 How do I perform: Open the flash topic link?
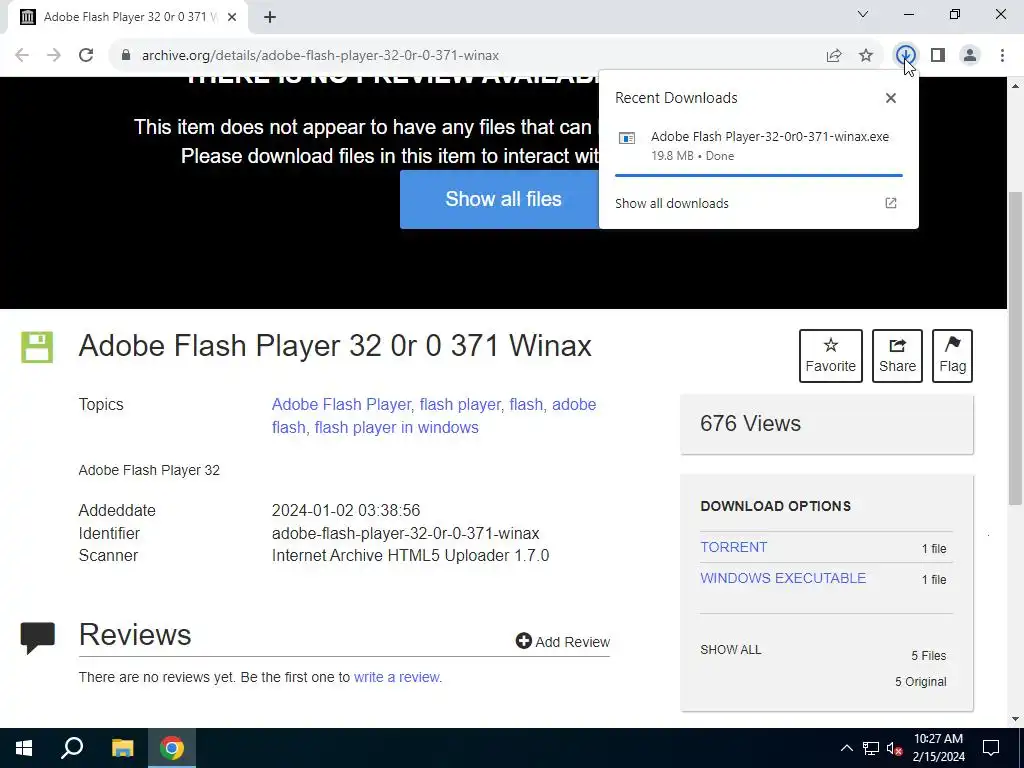coord(526,404)
